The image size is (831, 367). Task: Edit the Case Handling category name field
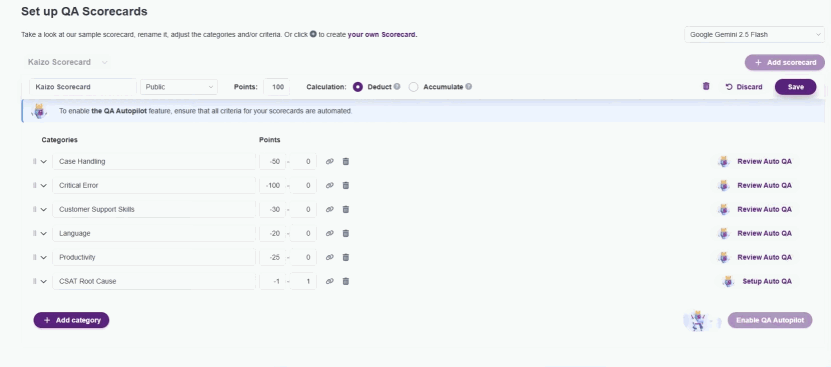click(x=154, y=161)
